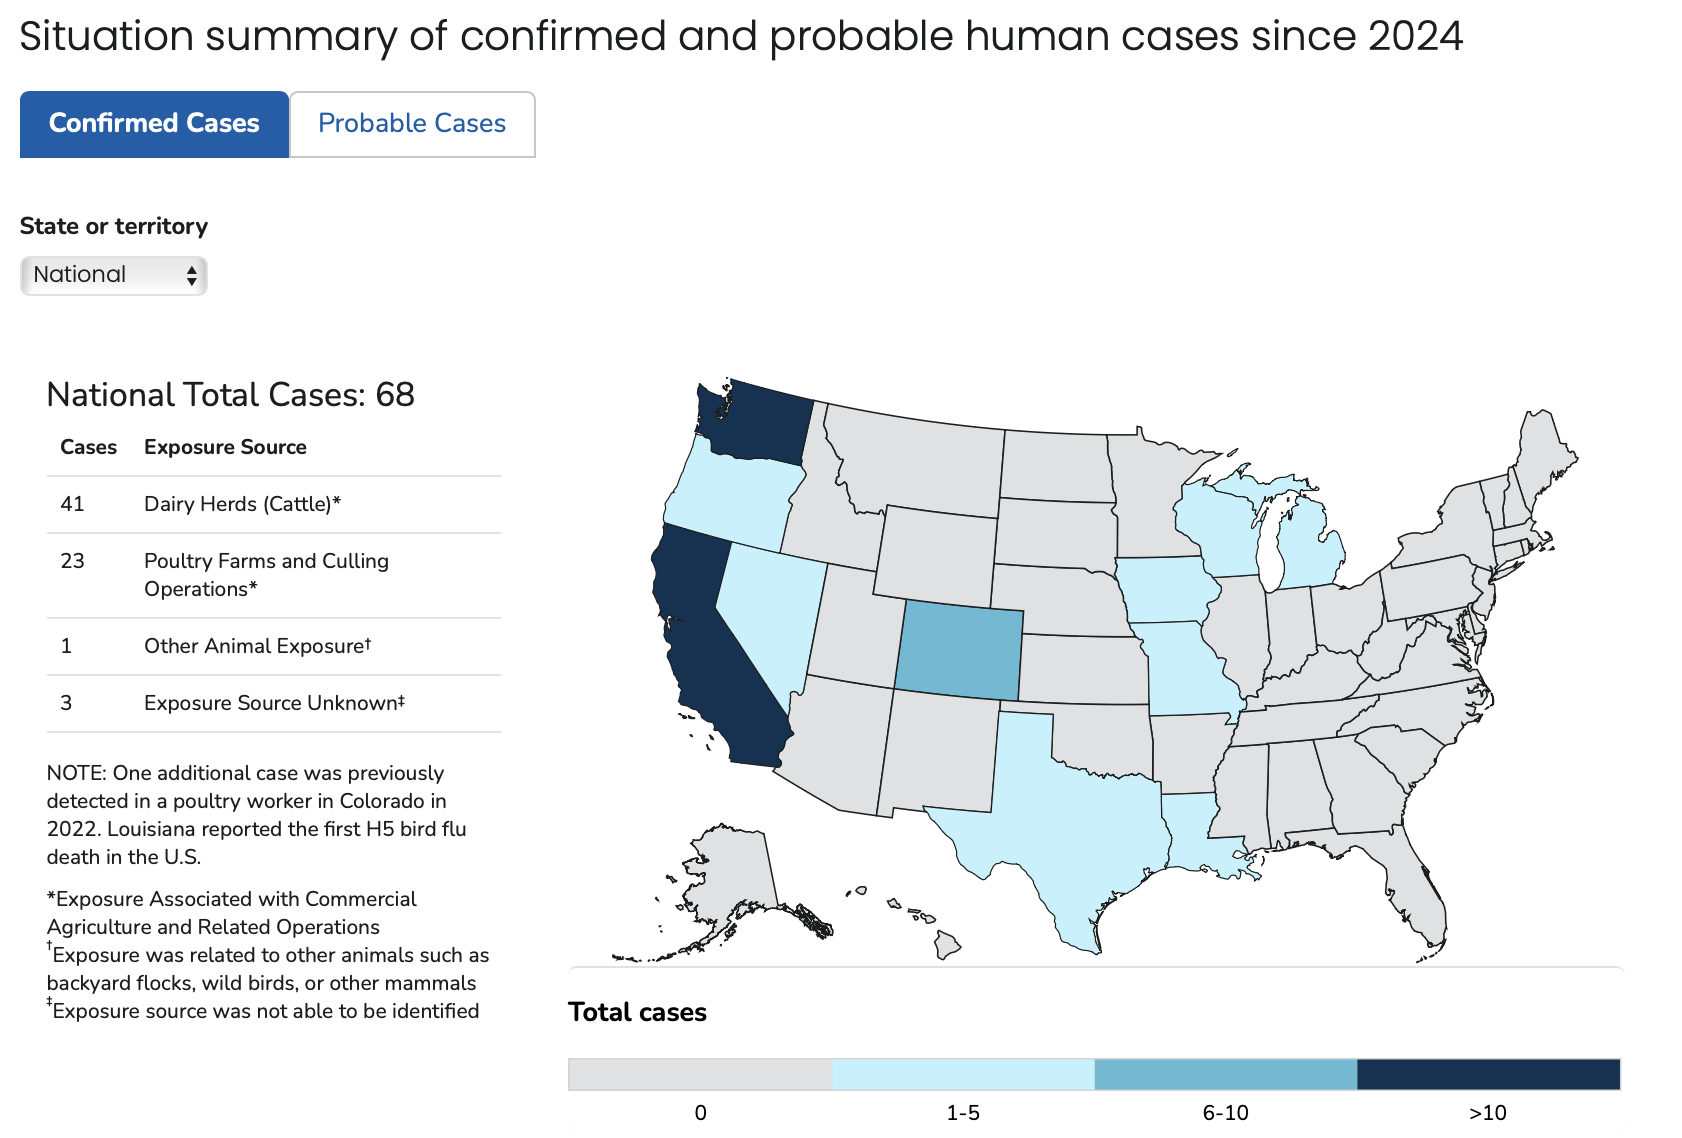The image size is (1682, 1138).
Task: Select Colorado on the map
Action: (959, 651)
